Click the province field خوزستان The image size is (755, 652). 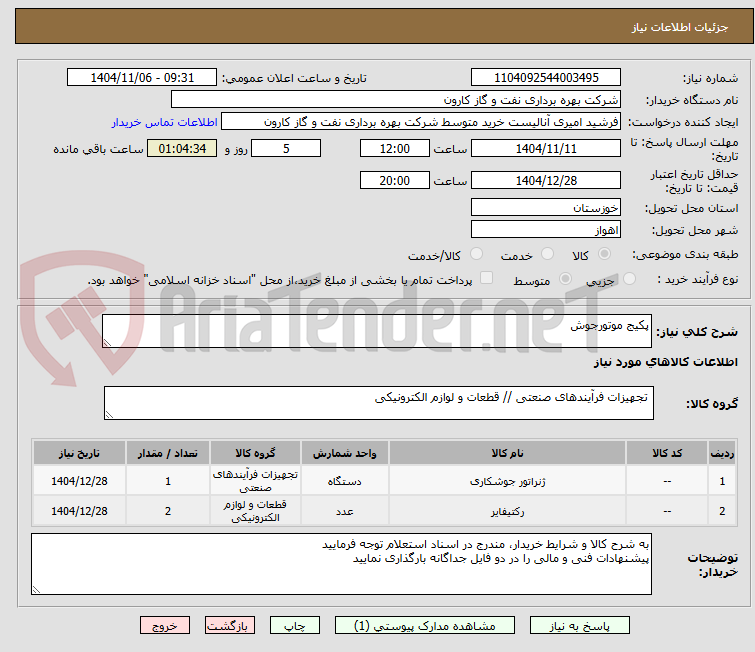coord(546,208)
